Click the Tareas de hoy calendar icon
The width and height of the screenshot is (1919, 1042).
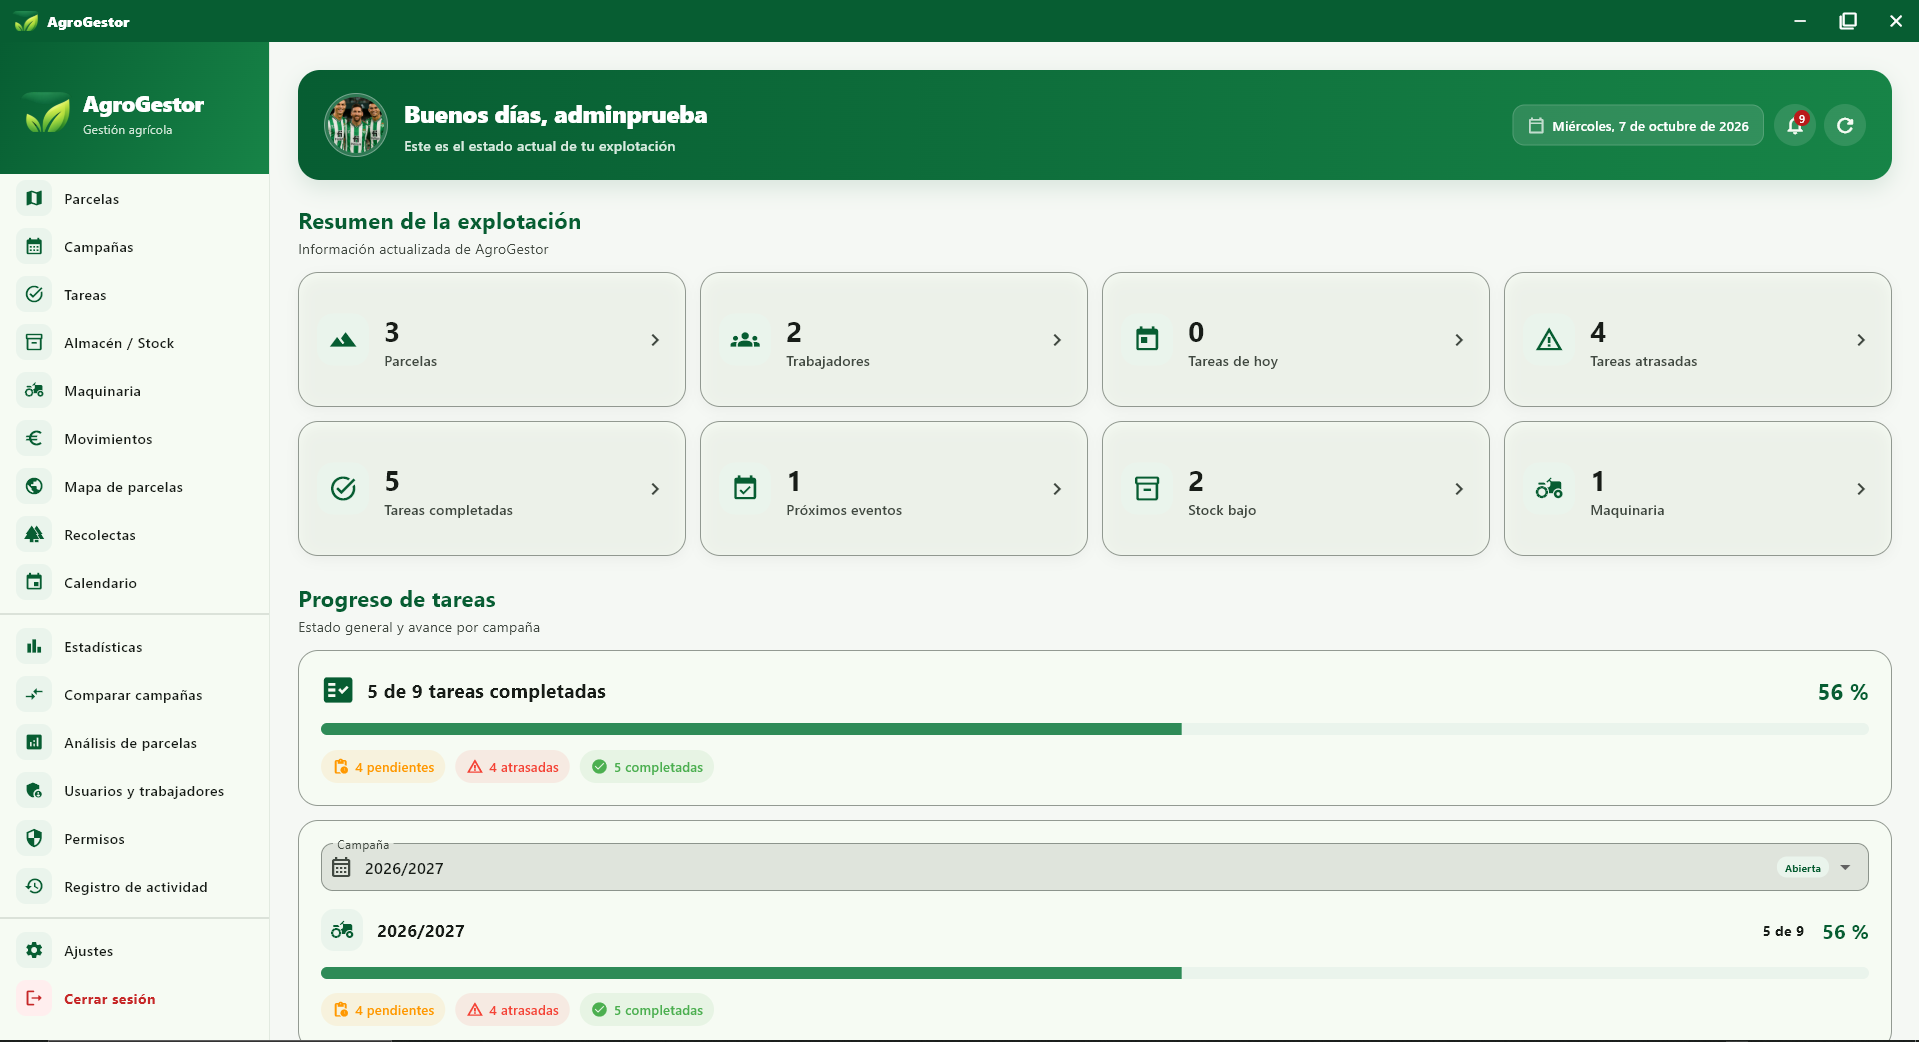(1147, 340)
